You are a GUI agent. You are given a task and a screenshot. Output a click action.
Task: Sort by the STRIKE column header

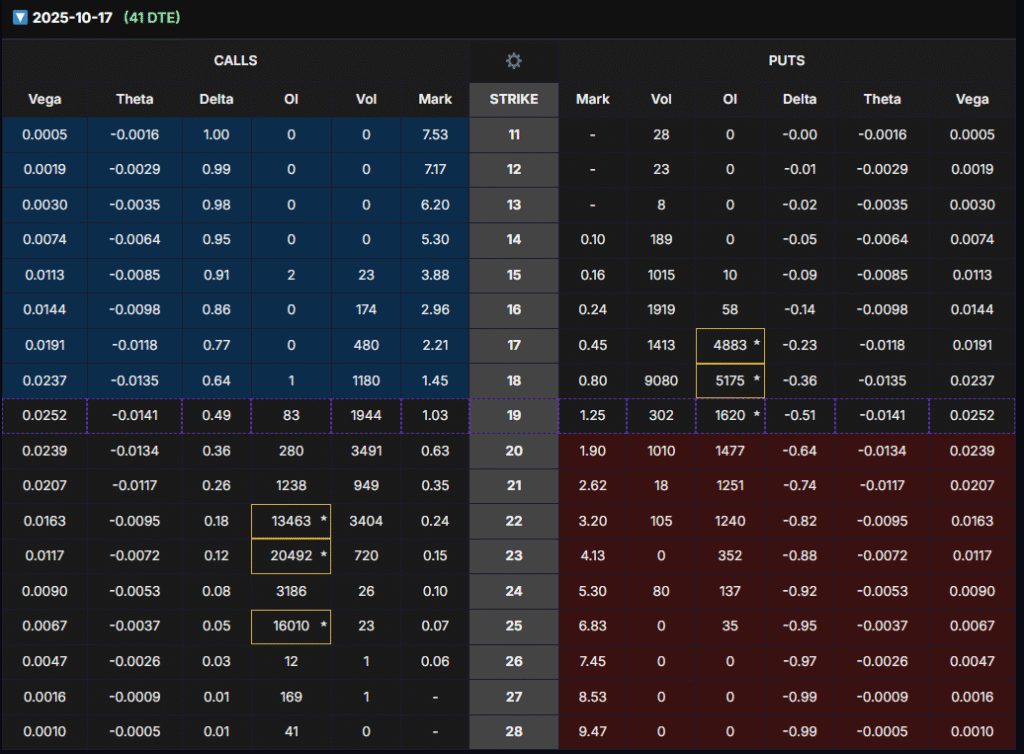[513, 99]
